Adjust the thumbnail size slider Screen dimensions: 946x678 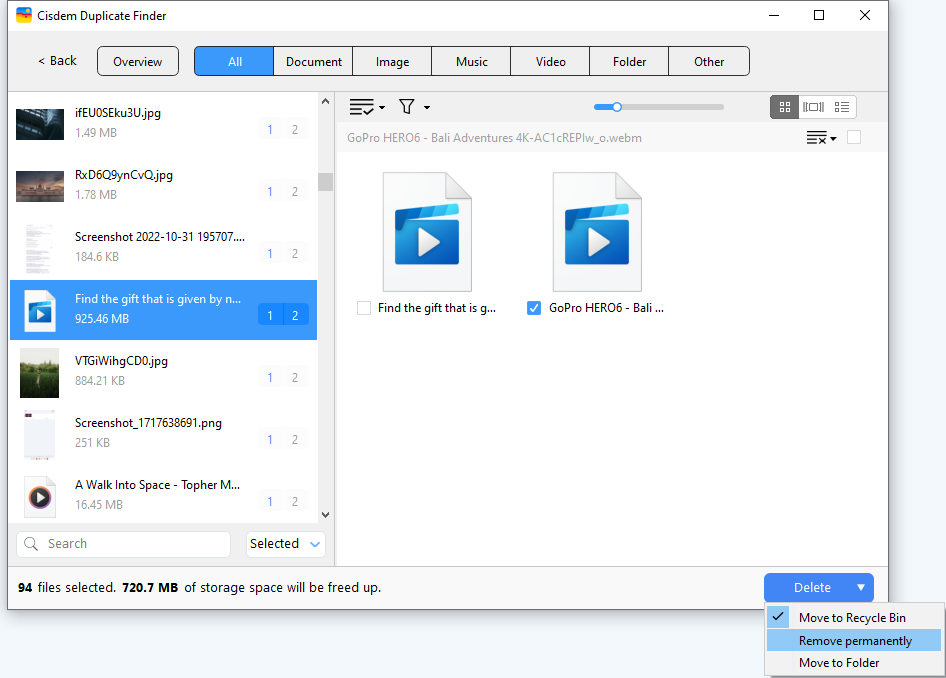(617, 107)
